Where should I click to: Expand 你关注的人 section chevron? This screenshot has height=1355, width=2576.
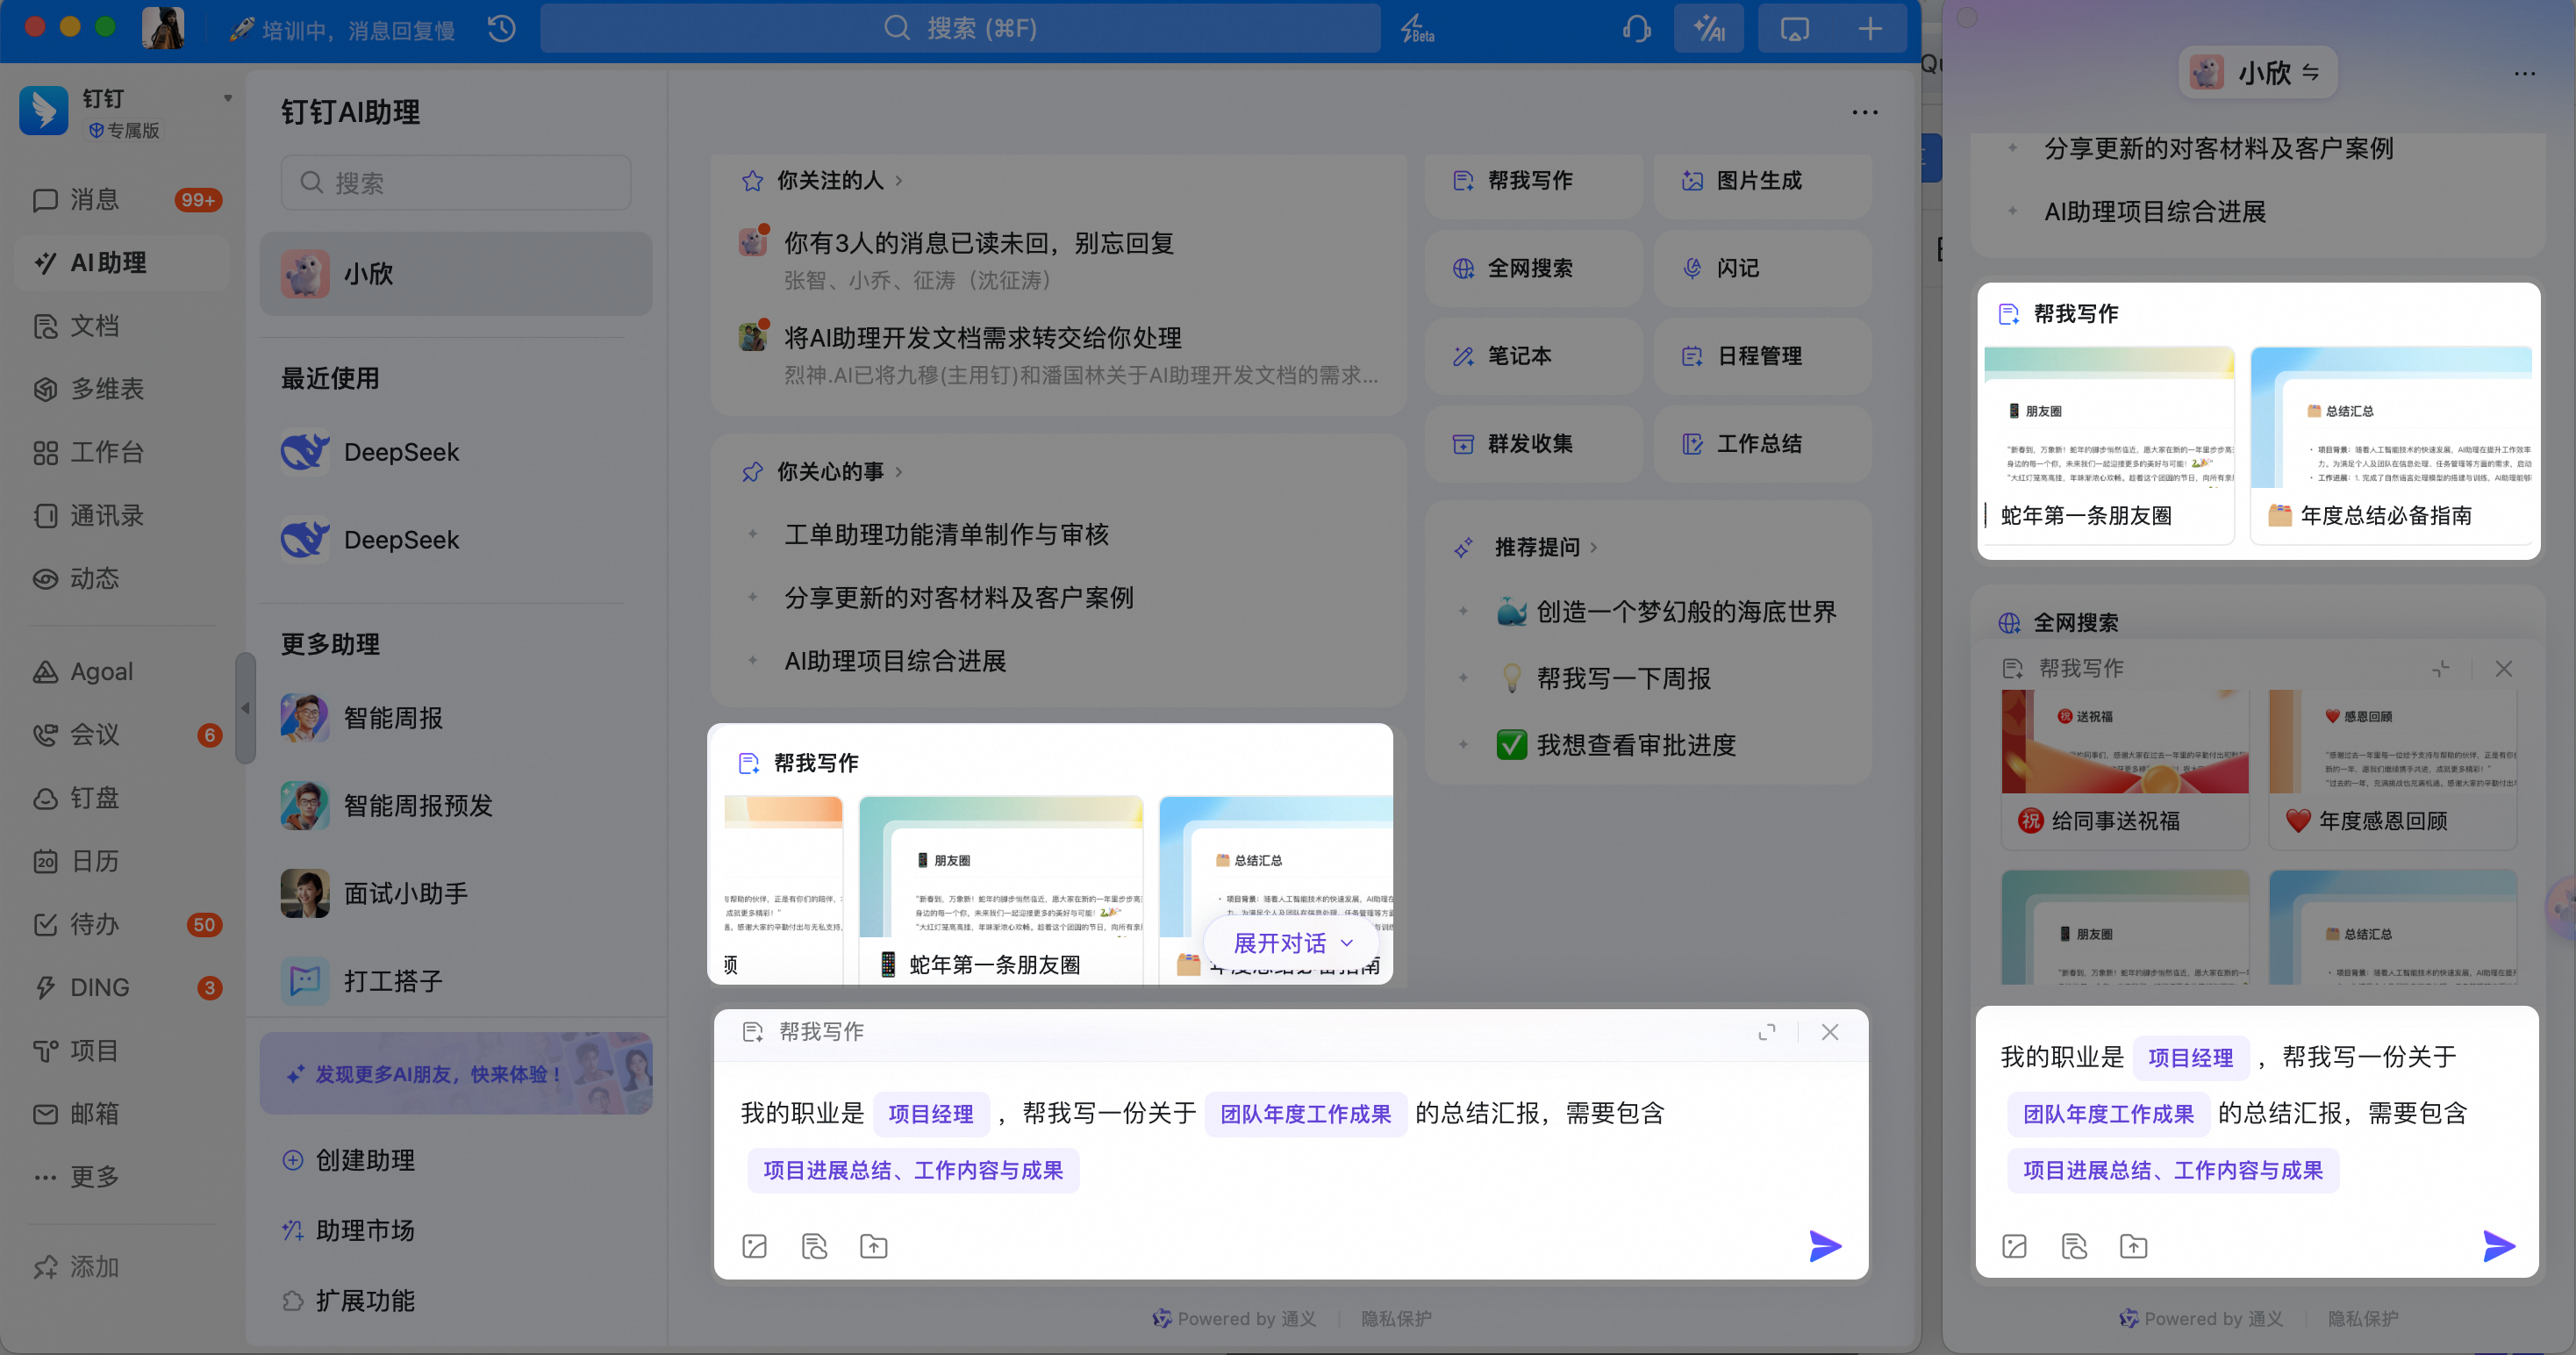899,181
